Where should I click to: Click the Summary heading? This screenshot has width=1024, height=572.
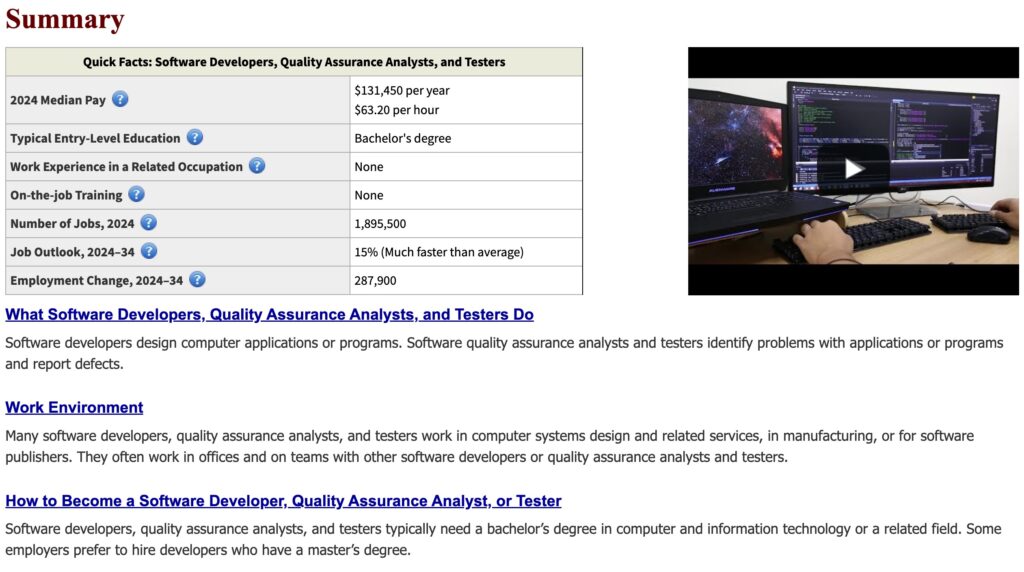pyautogui.click(x=65, y=19)
